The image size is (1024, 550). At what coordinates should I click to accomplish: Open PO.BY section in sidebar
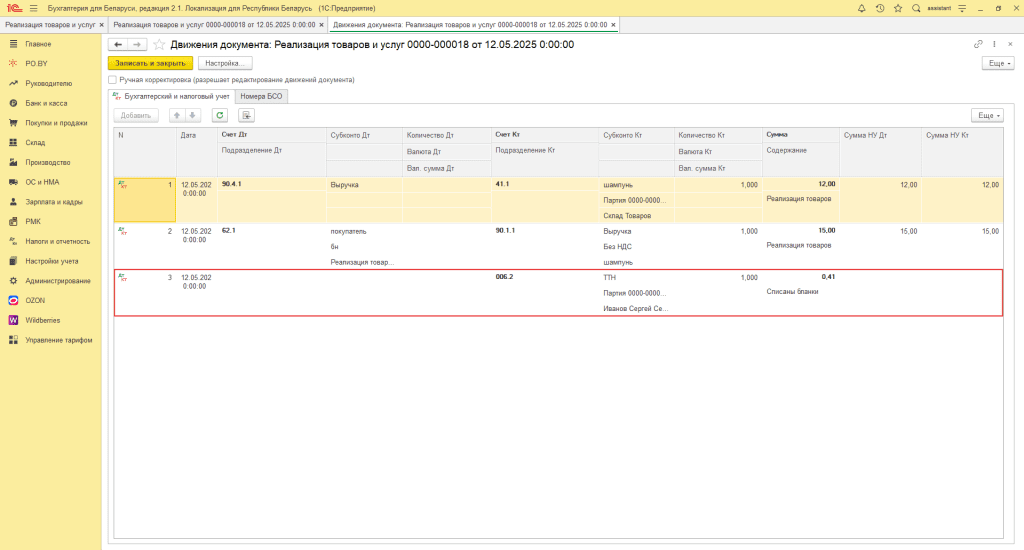37,63
